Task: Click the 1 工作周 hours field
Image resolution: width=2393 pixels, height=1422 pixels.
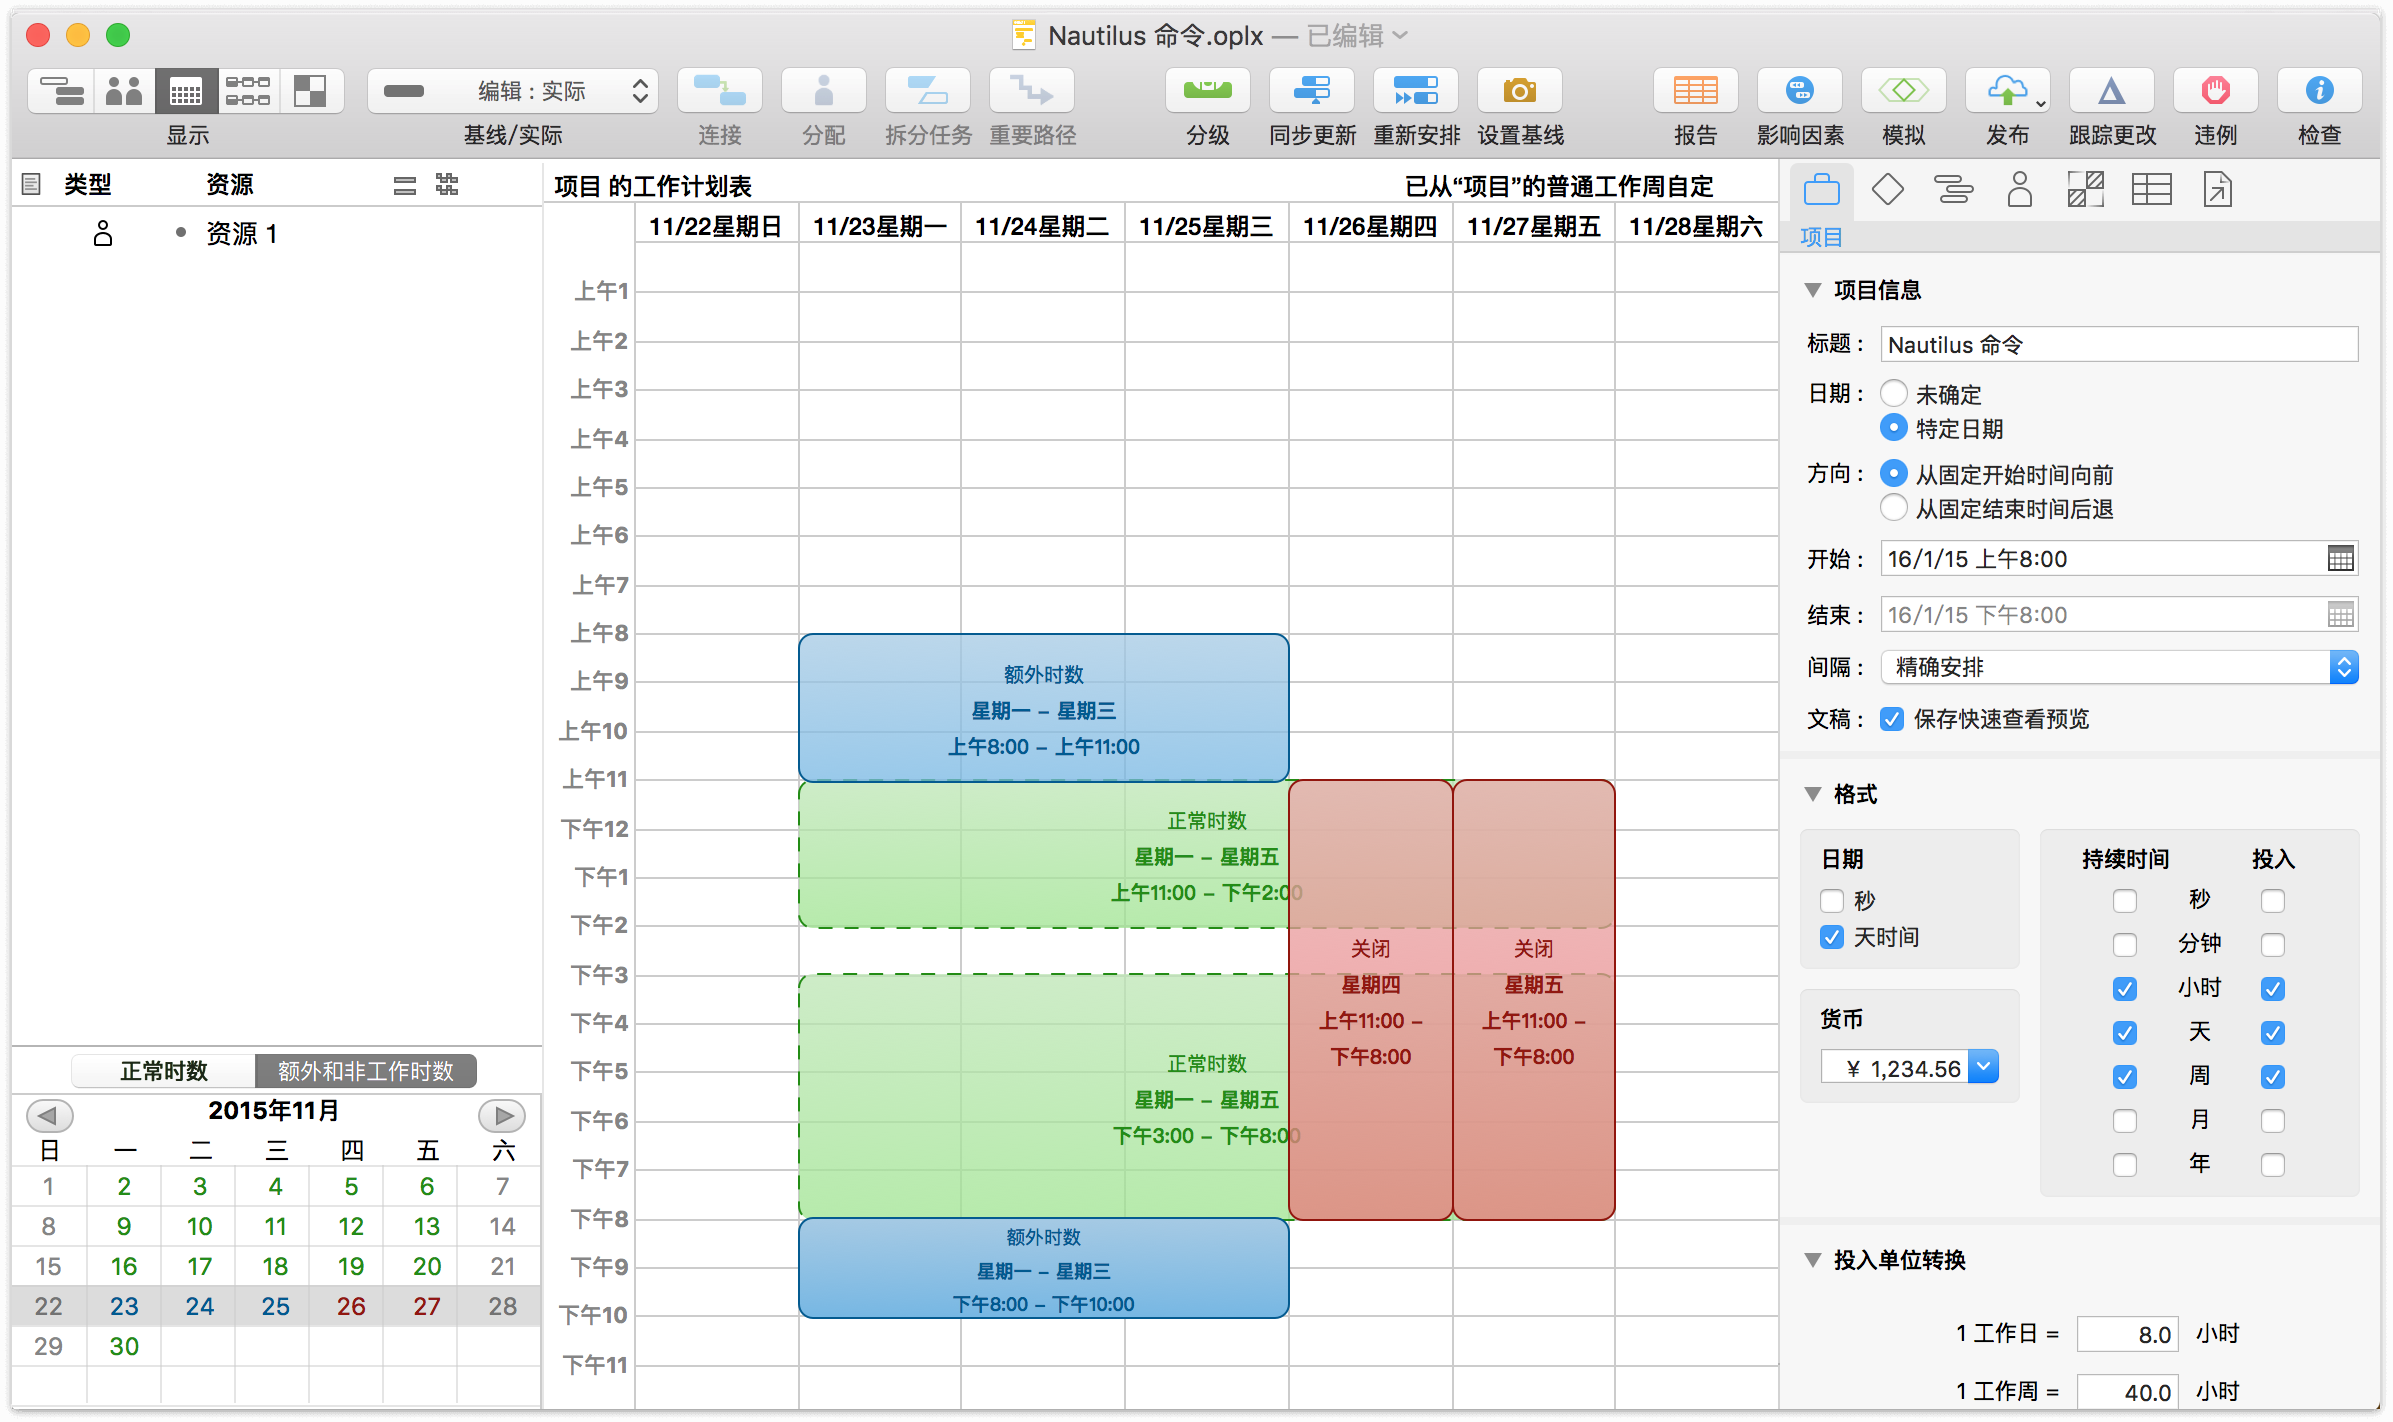Action: 2127,1392
